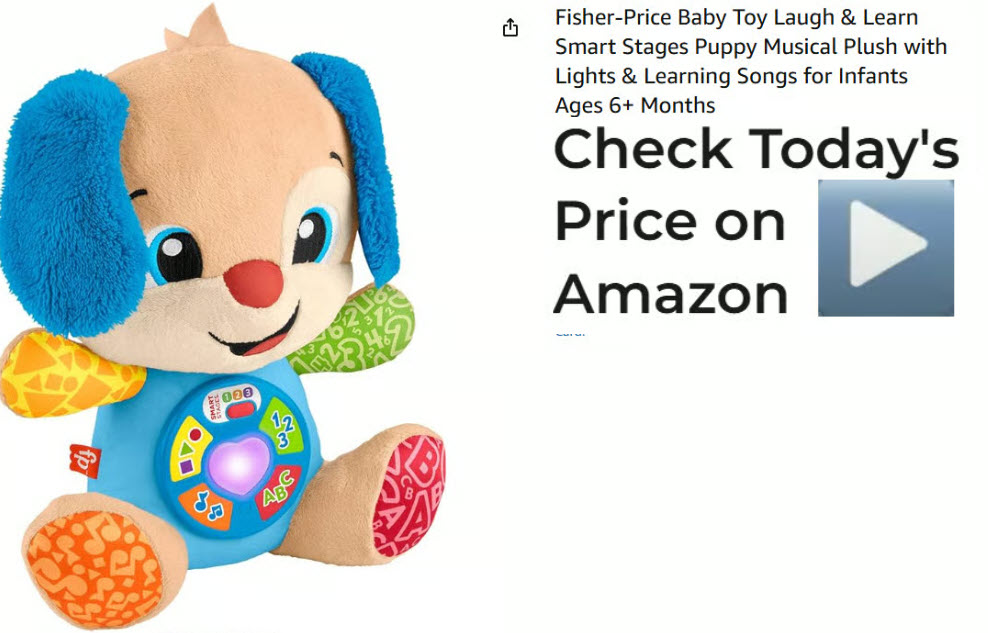Click the puppy's red nose

[254, 284]
